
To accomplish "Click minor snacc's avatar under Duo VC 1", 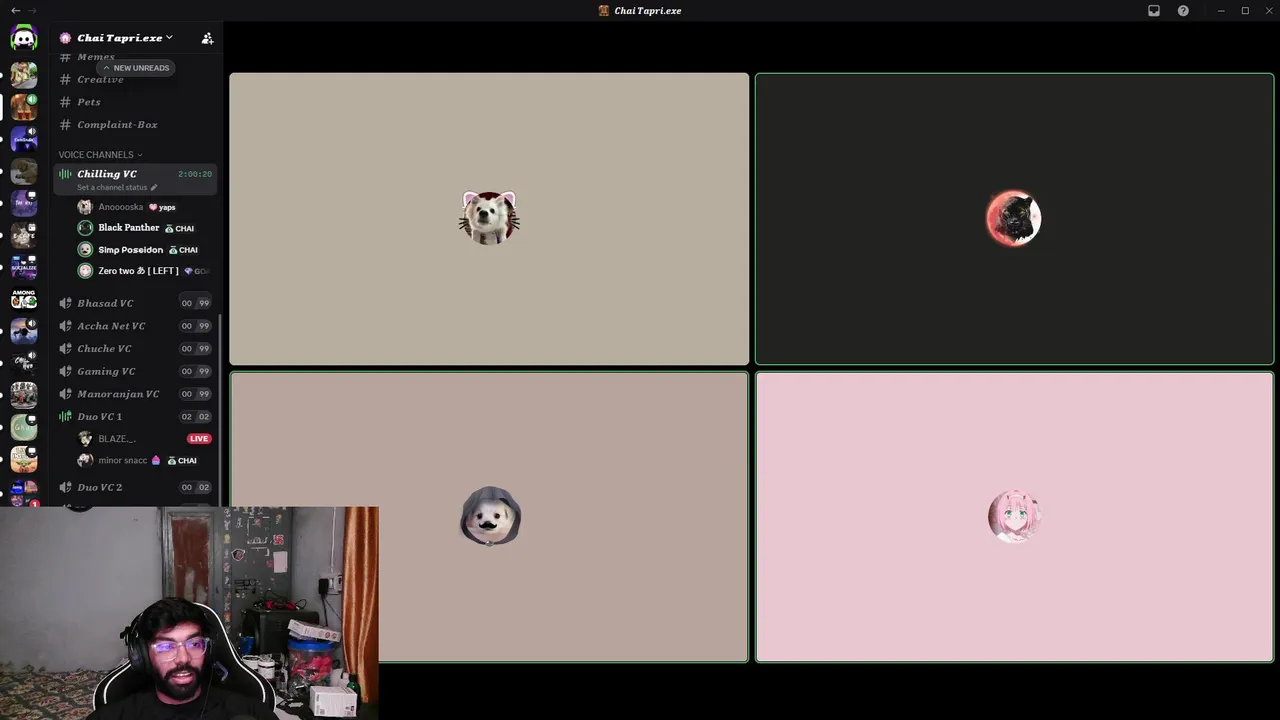I will click(x=85, y=460).
